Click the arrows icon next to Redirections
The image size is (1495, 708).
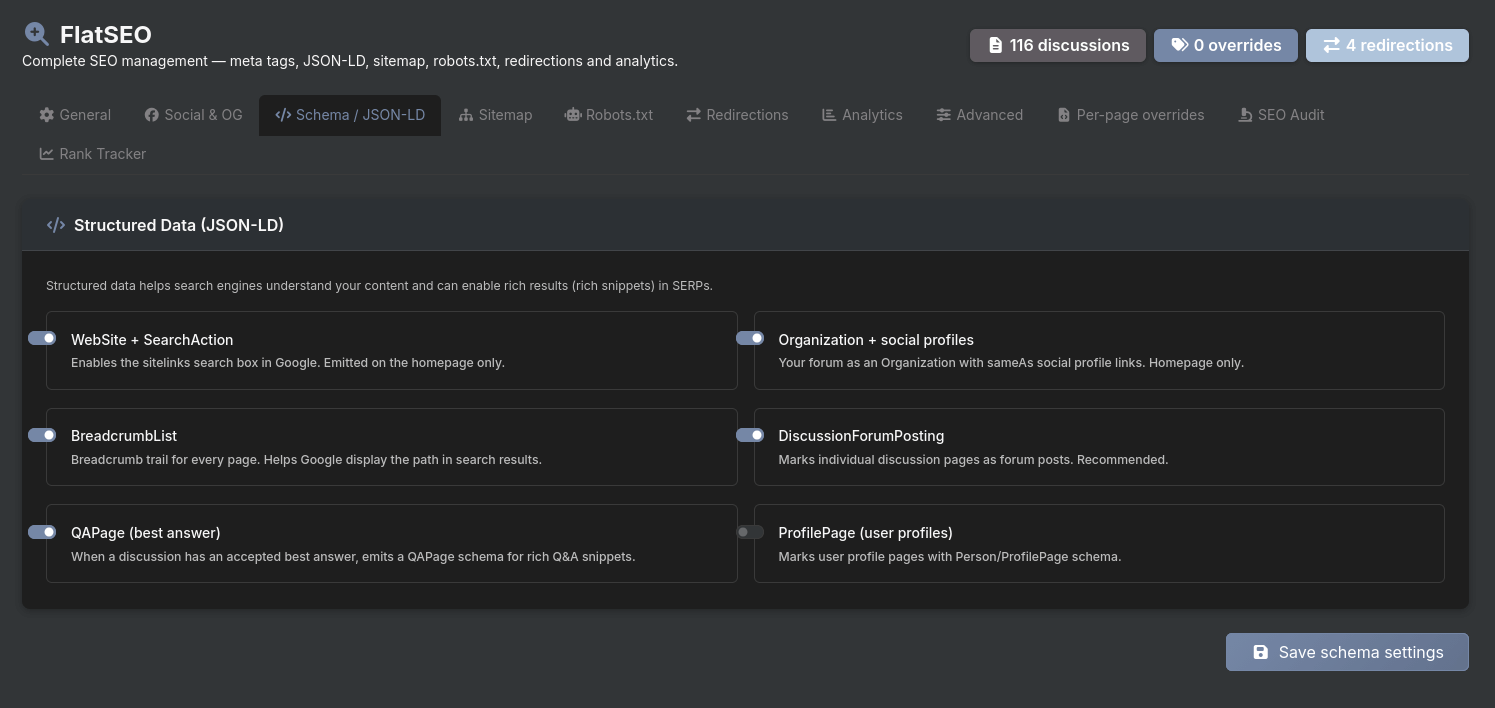coord(693,115)
